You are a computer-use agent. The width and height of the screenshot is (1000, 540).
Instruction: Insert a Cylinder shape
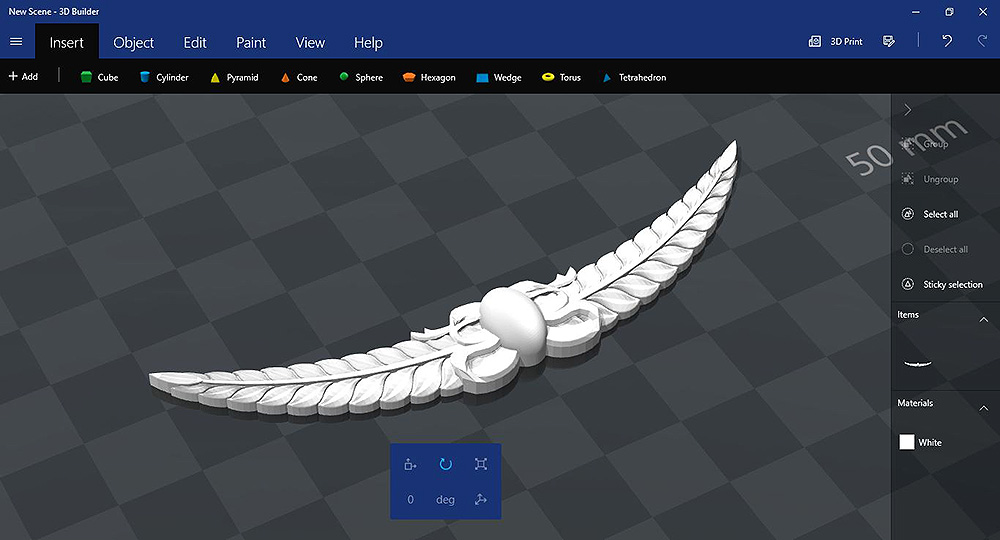(164, 77)
